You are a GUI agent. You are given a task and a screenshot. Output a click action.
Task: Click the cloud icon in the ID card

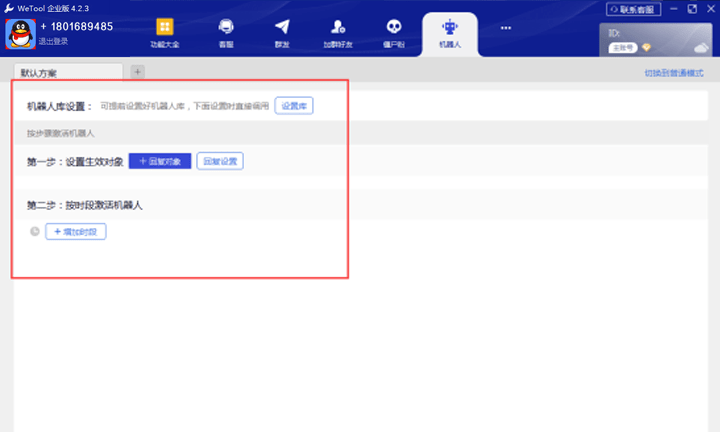701,47
